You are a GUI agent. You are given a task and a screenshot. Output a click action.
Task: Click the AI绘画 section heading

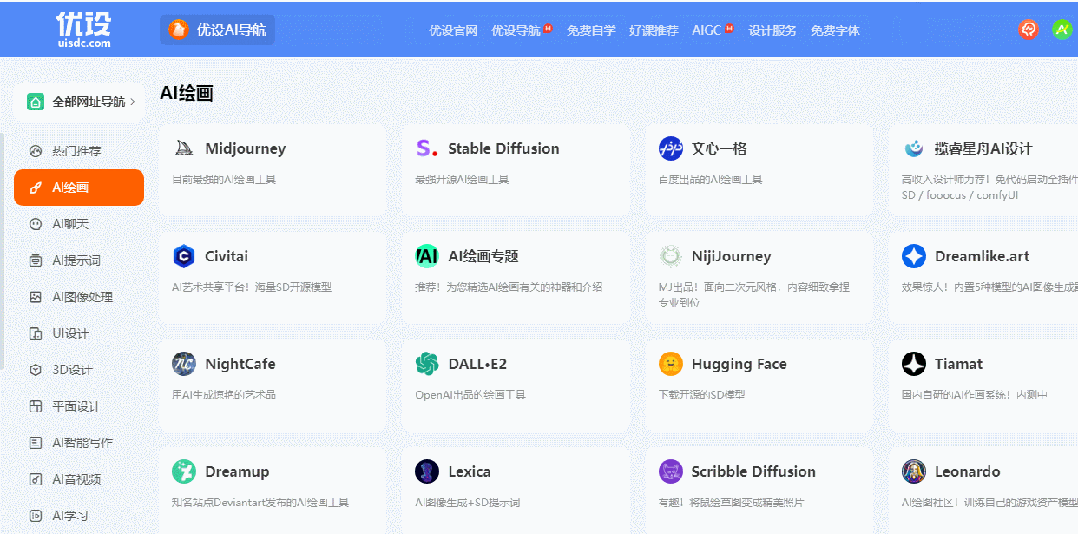[186, 94]
